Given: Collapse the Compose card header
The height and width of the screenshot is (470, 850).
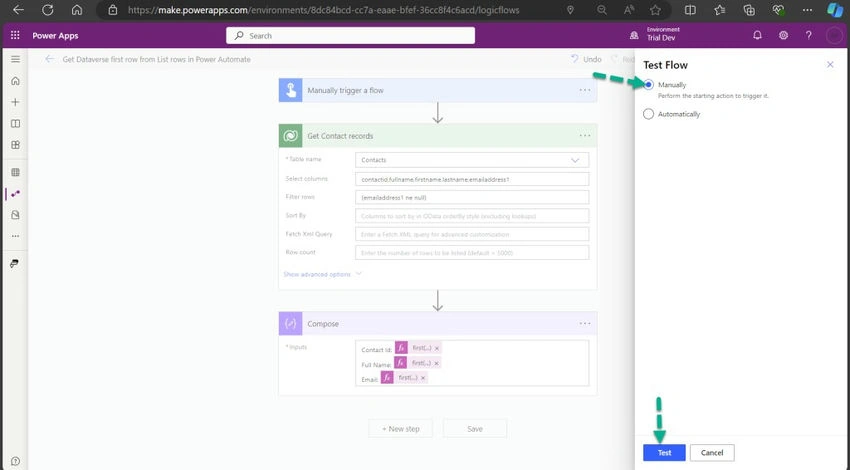Looking at the screenshot, I should (x=437, y=324).
